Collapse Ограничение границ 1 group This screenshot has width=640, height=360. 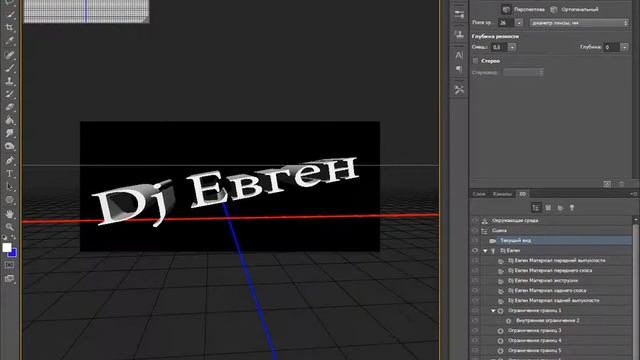(493, 311)
